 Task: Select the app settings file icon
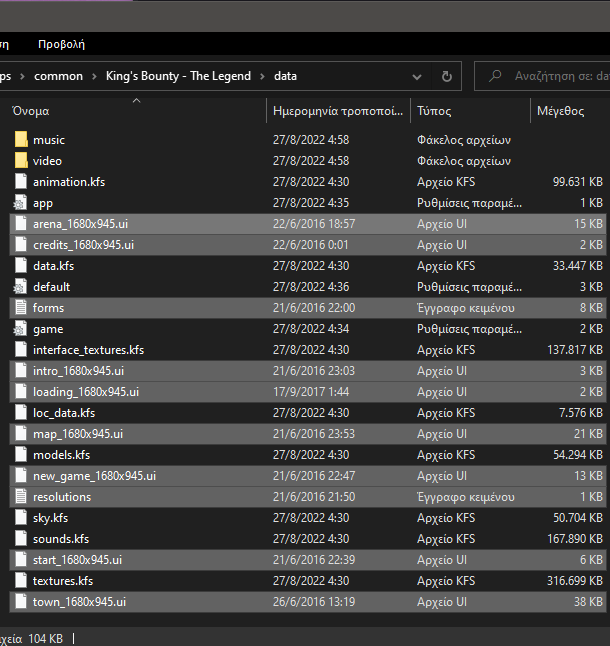pos(20,203)
